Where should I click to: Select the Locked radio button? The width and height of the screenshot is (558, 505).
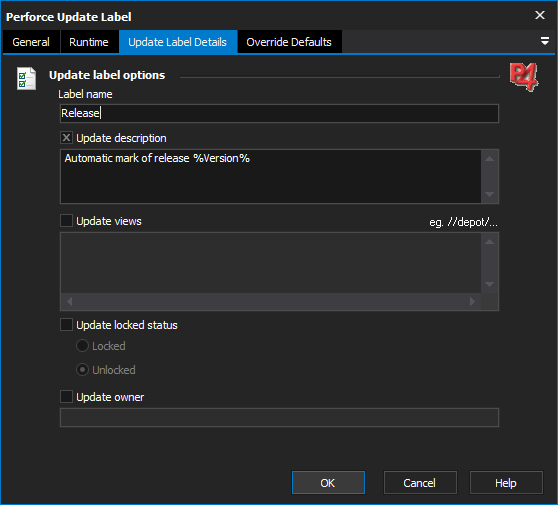[x=82, y=346]
